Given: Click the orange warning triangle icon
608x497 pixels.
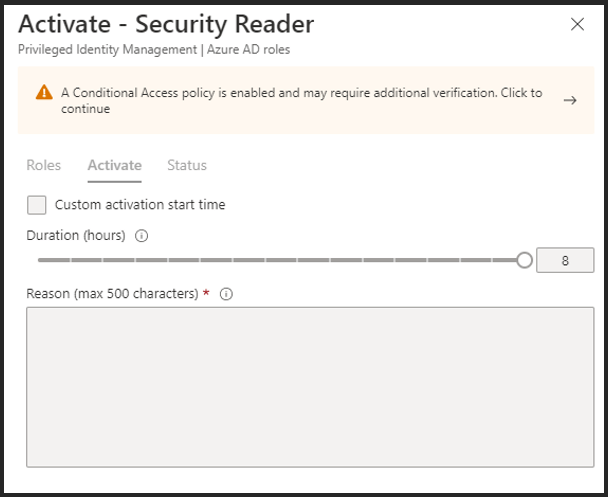Looking at the screenshot, I should (x=44, y=92).
